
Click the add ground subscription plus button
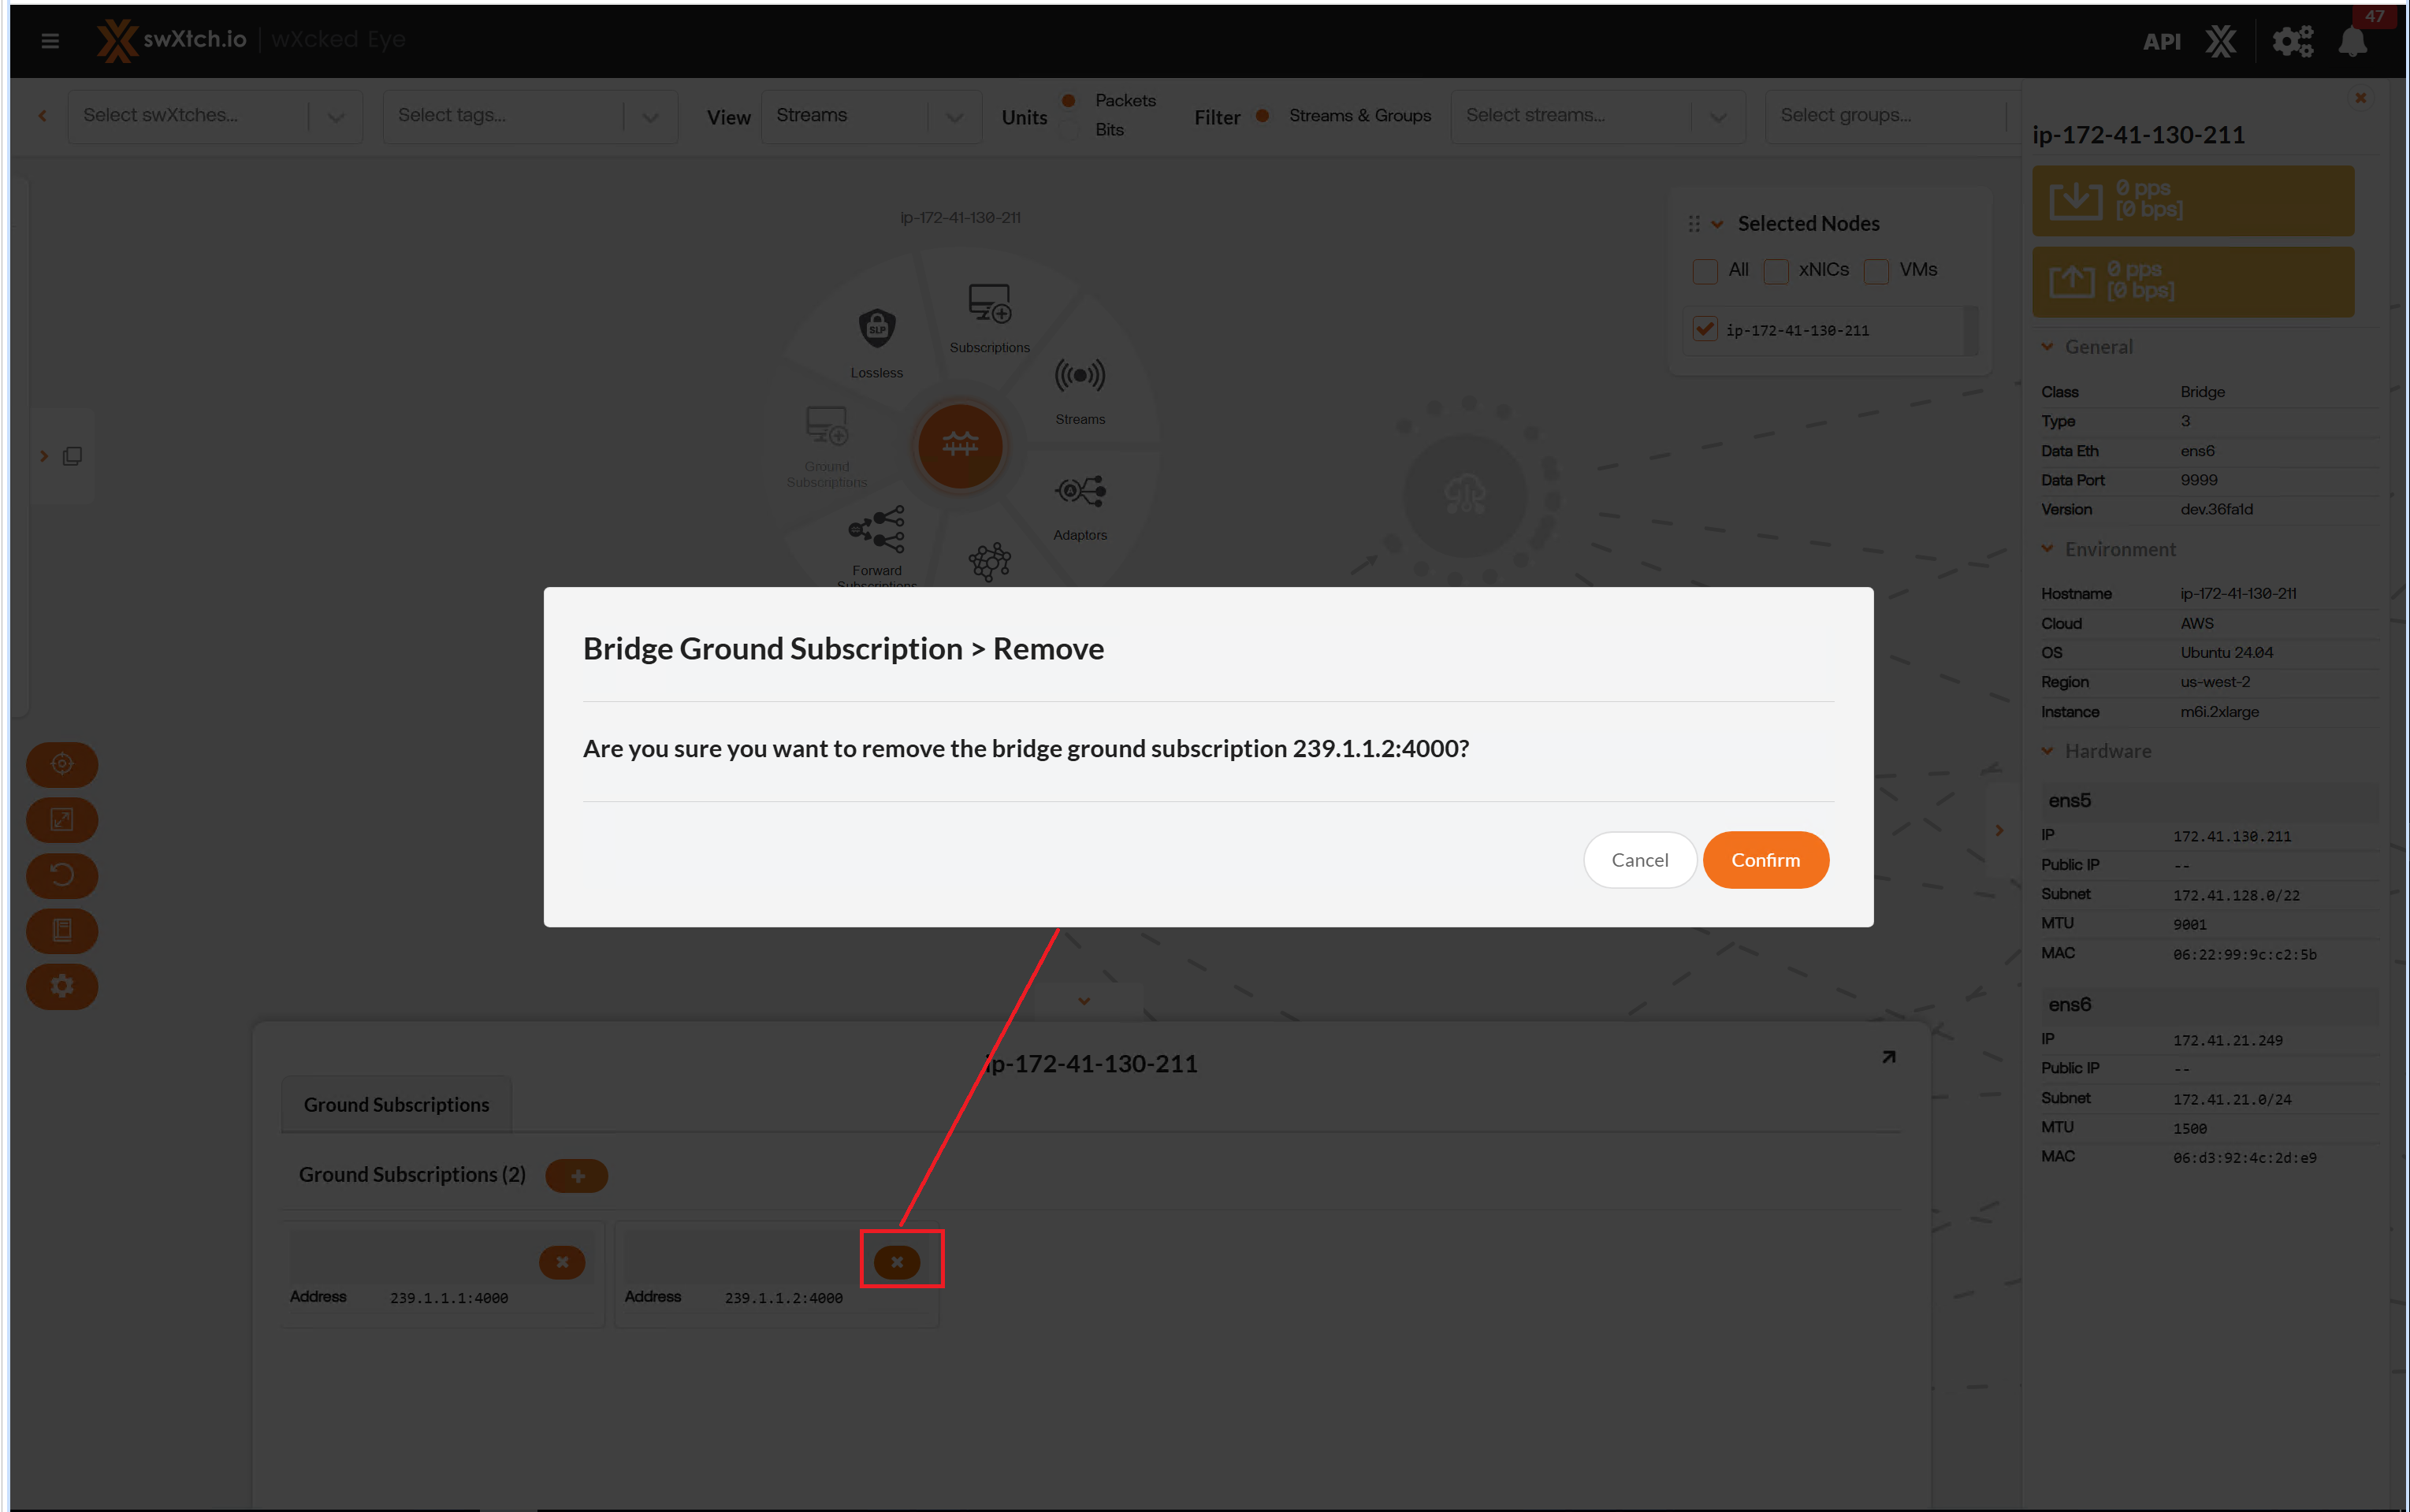tap(577, 1176)
